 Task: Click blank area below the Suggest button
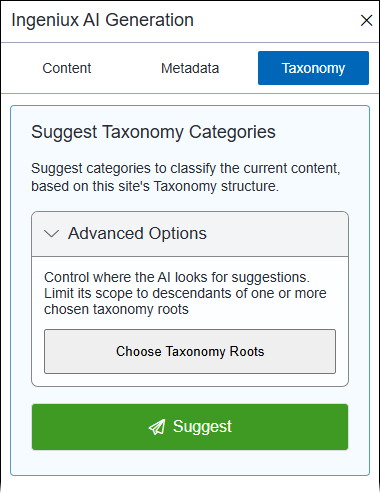[x=190, y=463]
